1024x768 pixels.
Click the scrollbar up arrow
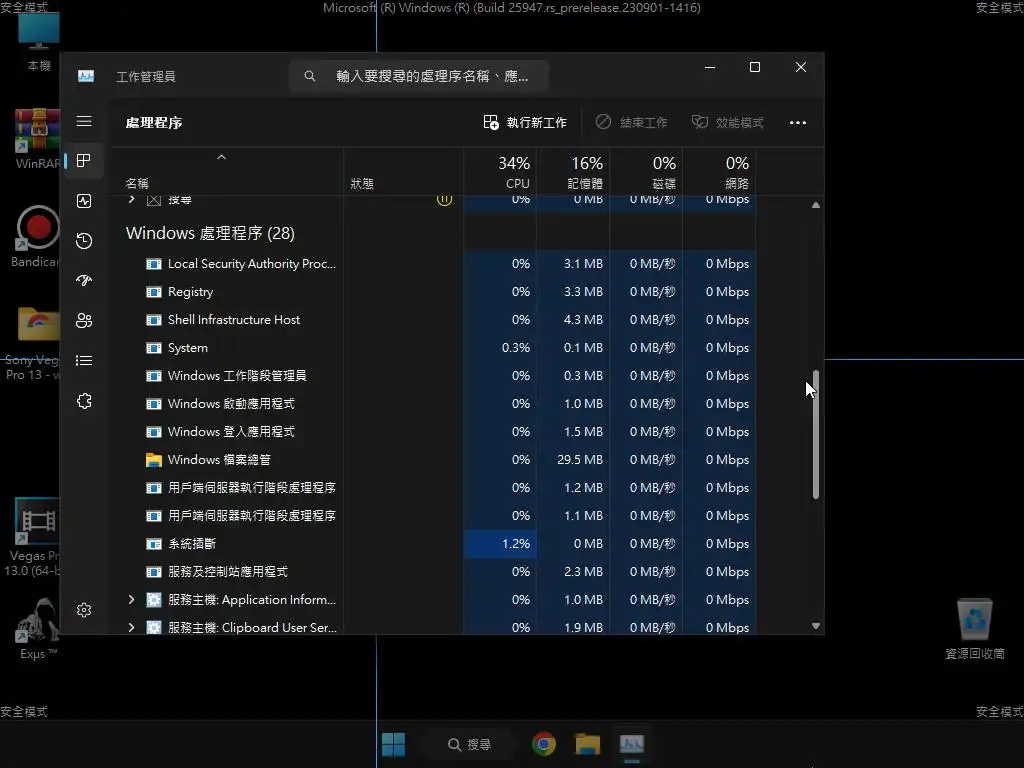816,205
